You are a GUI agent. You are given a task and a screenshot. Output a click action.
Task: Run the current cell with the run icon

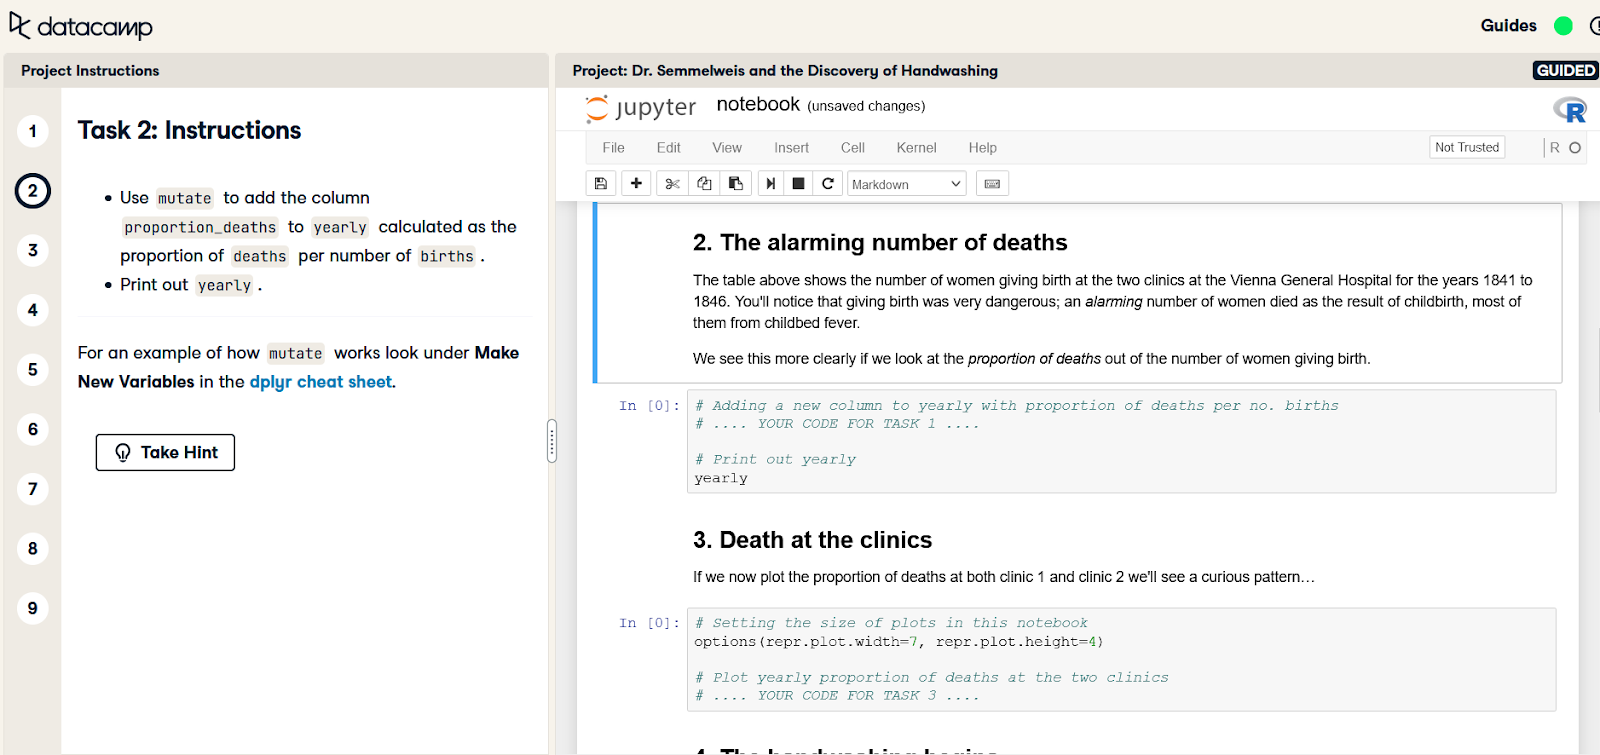click(771, 184)
